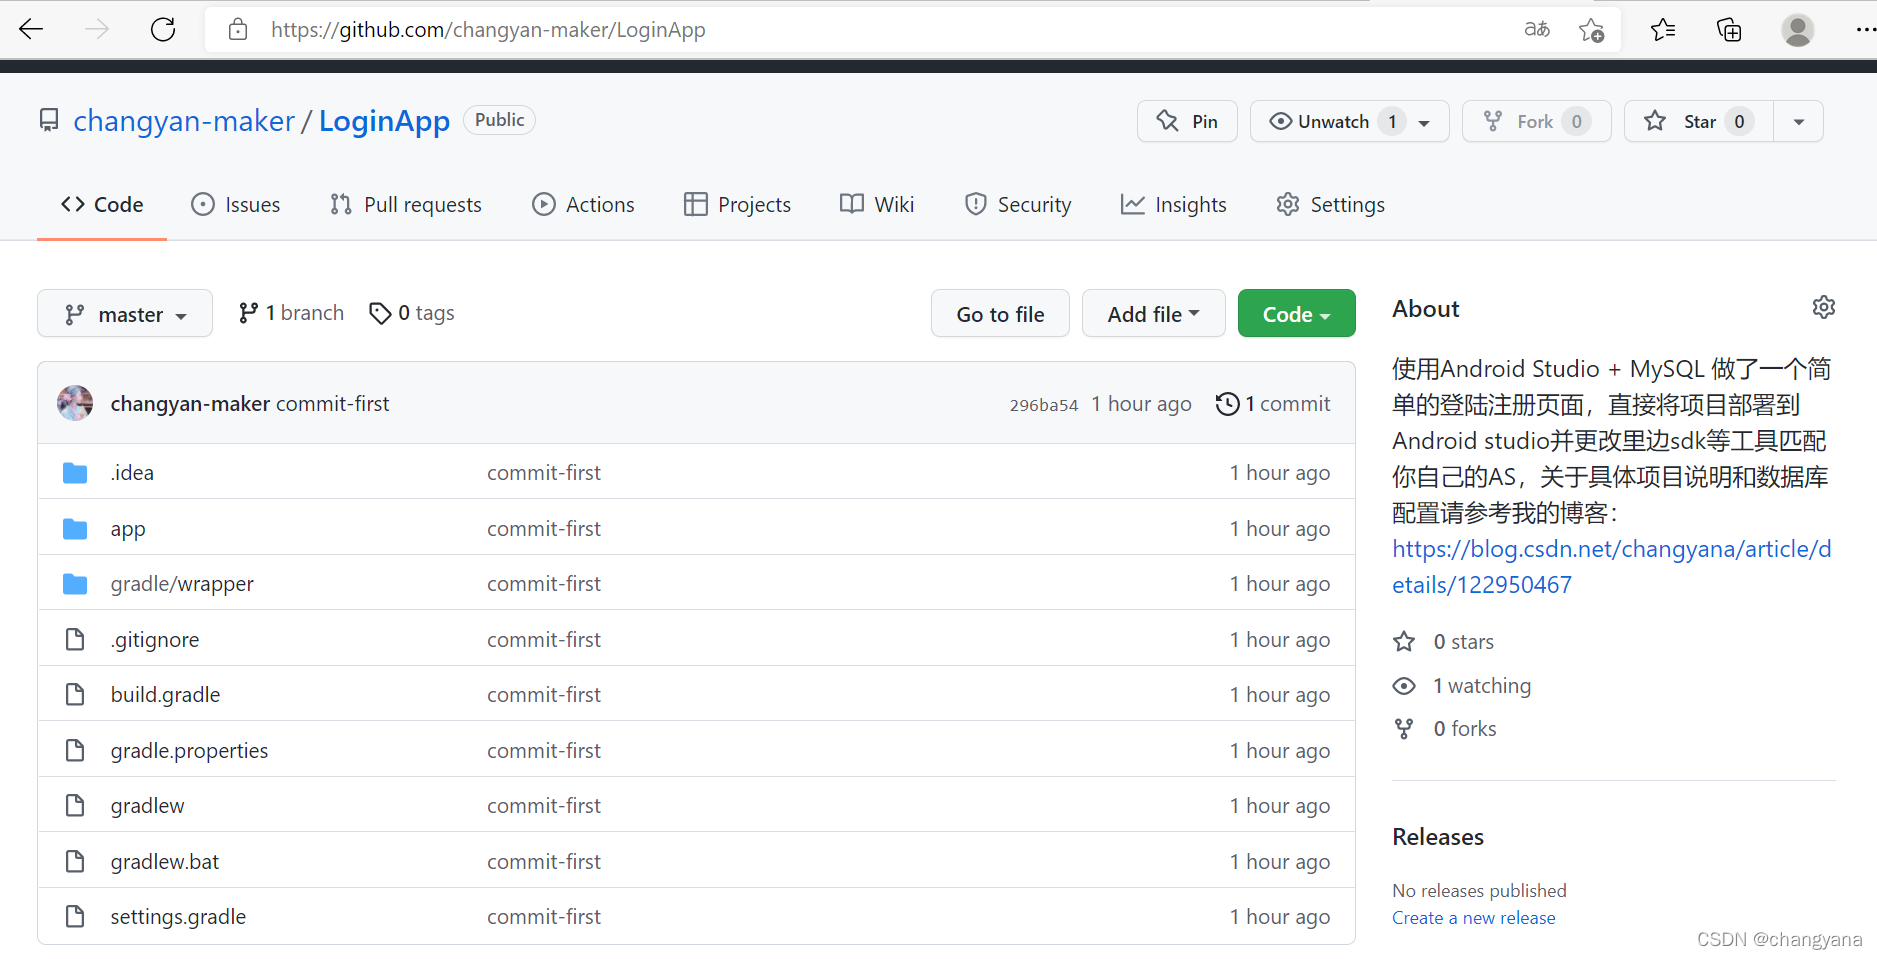The width and height of the screenshot is (1877, 959).
Task: Click Create a new release link
Action: click(1473, 918)
